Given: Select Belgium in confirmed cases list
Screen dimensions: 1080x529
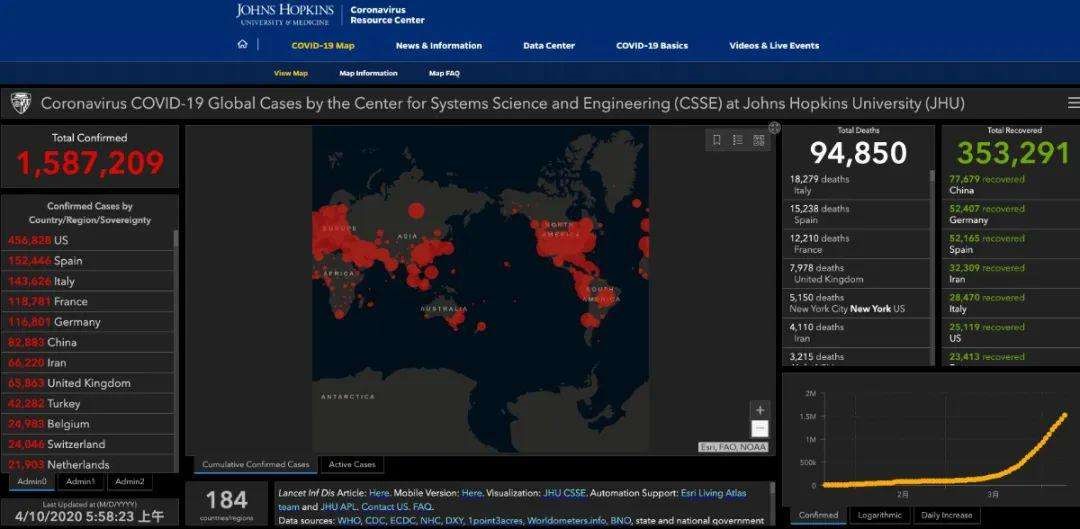Looking at the screenshot, I should [87, 424].
